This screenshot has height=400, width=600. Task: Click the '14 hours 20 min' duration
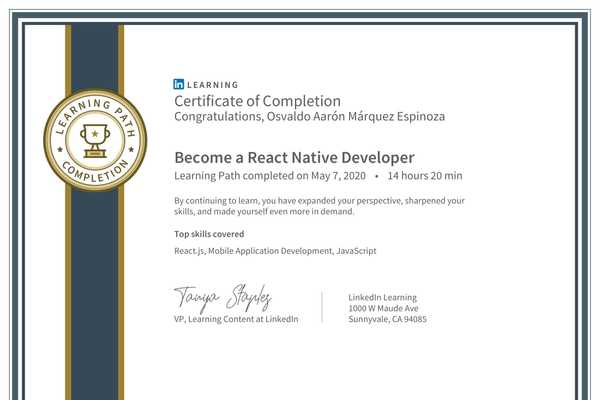[x=425, y=176]
